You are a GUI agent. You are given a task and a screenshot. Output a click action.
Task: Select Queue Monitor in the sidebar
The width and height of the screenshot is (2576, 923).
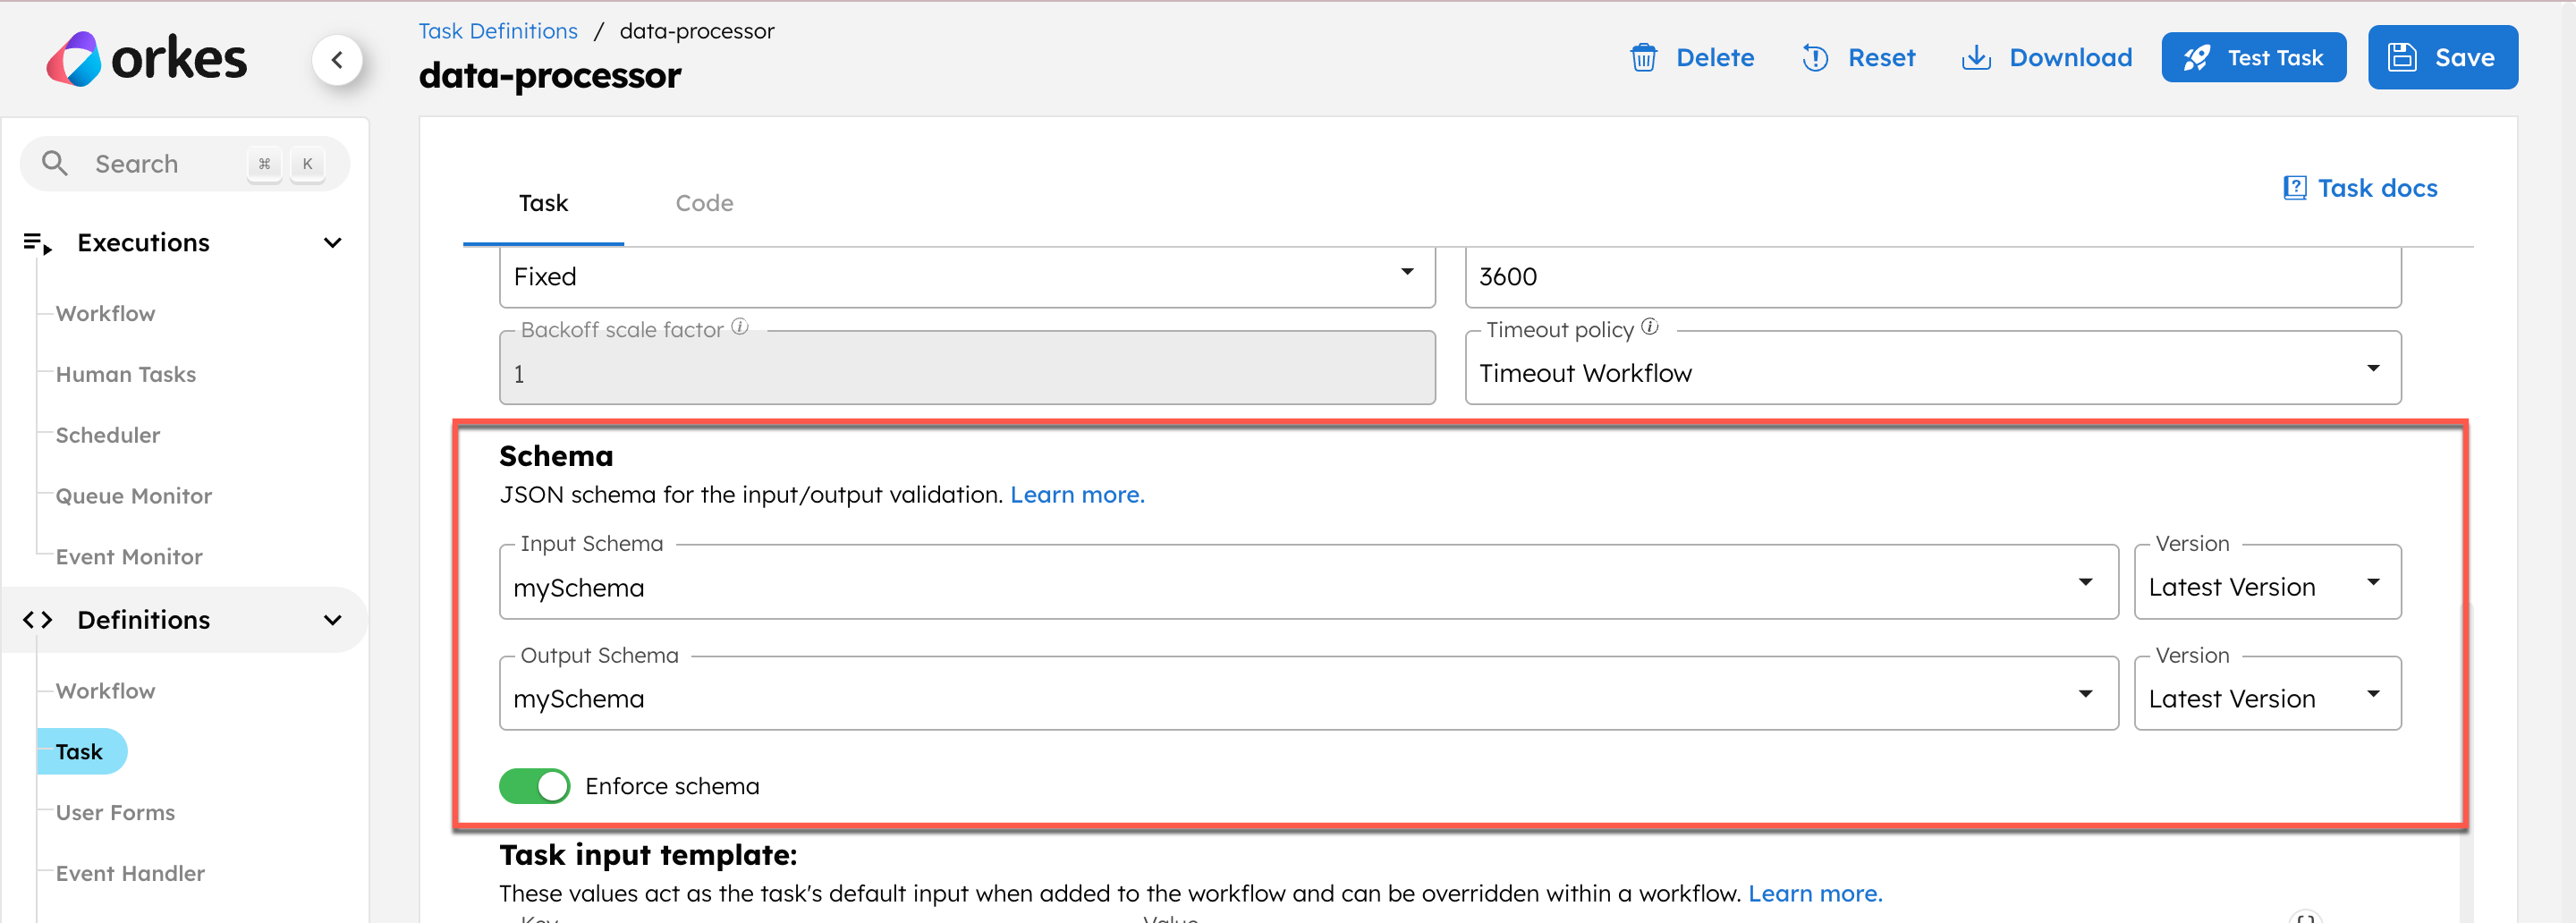(x=133, y=495)
